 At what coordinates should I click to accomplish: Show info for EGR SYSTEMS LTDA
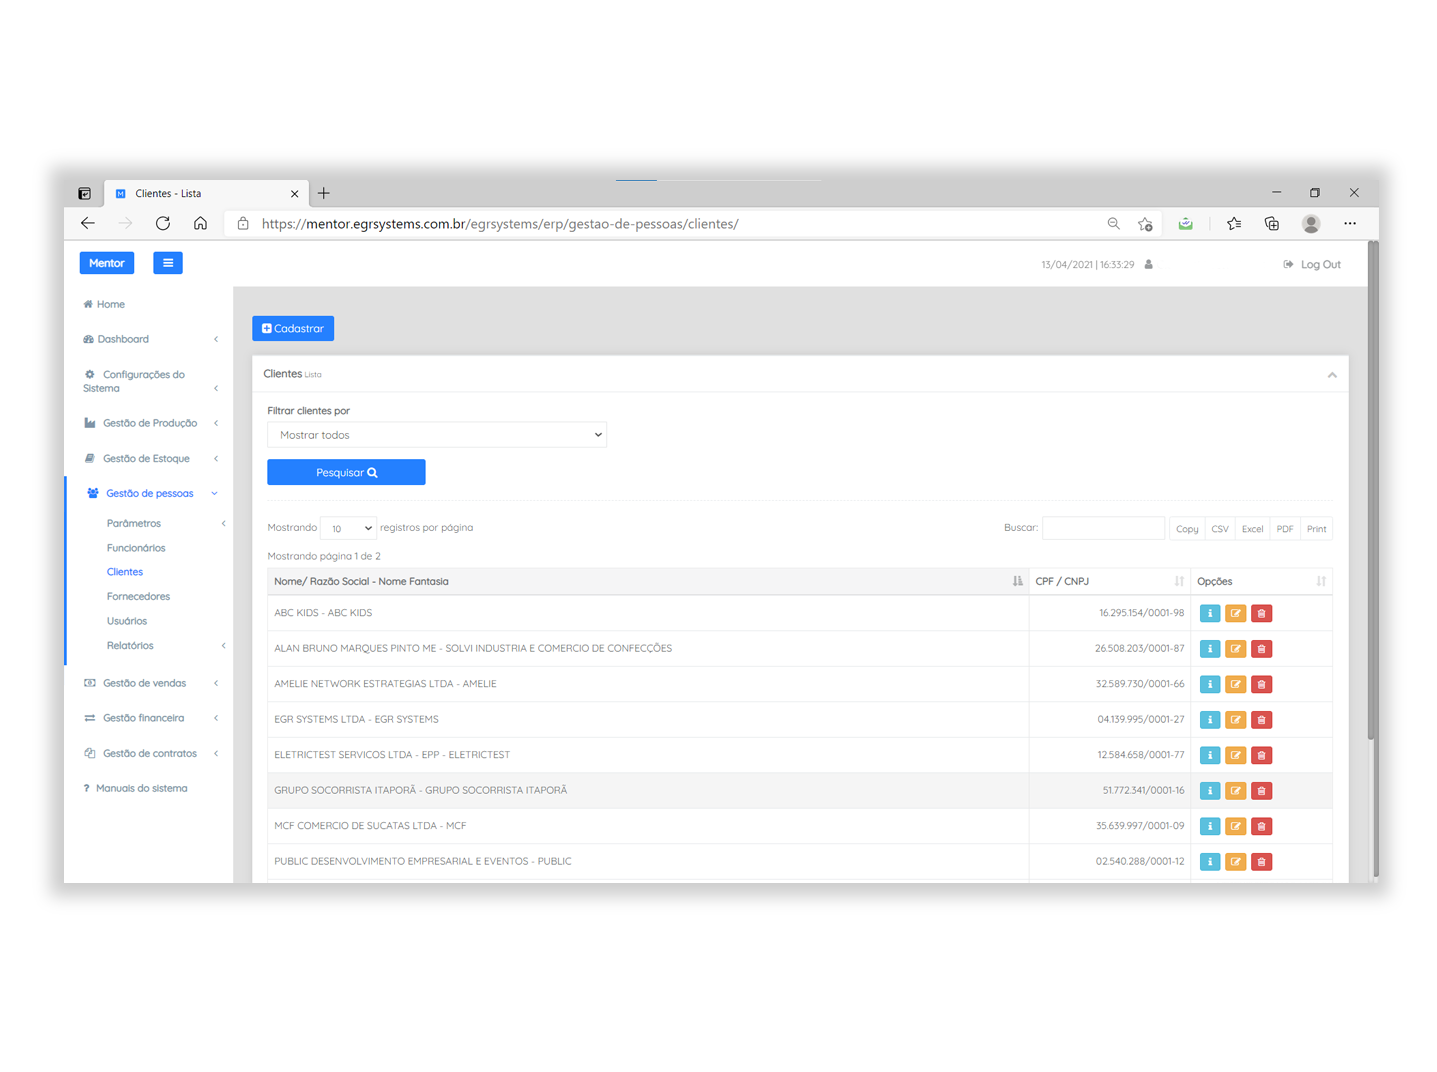point(1209,720)
